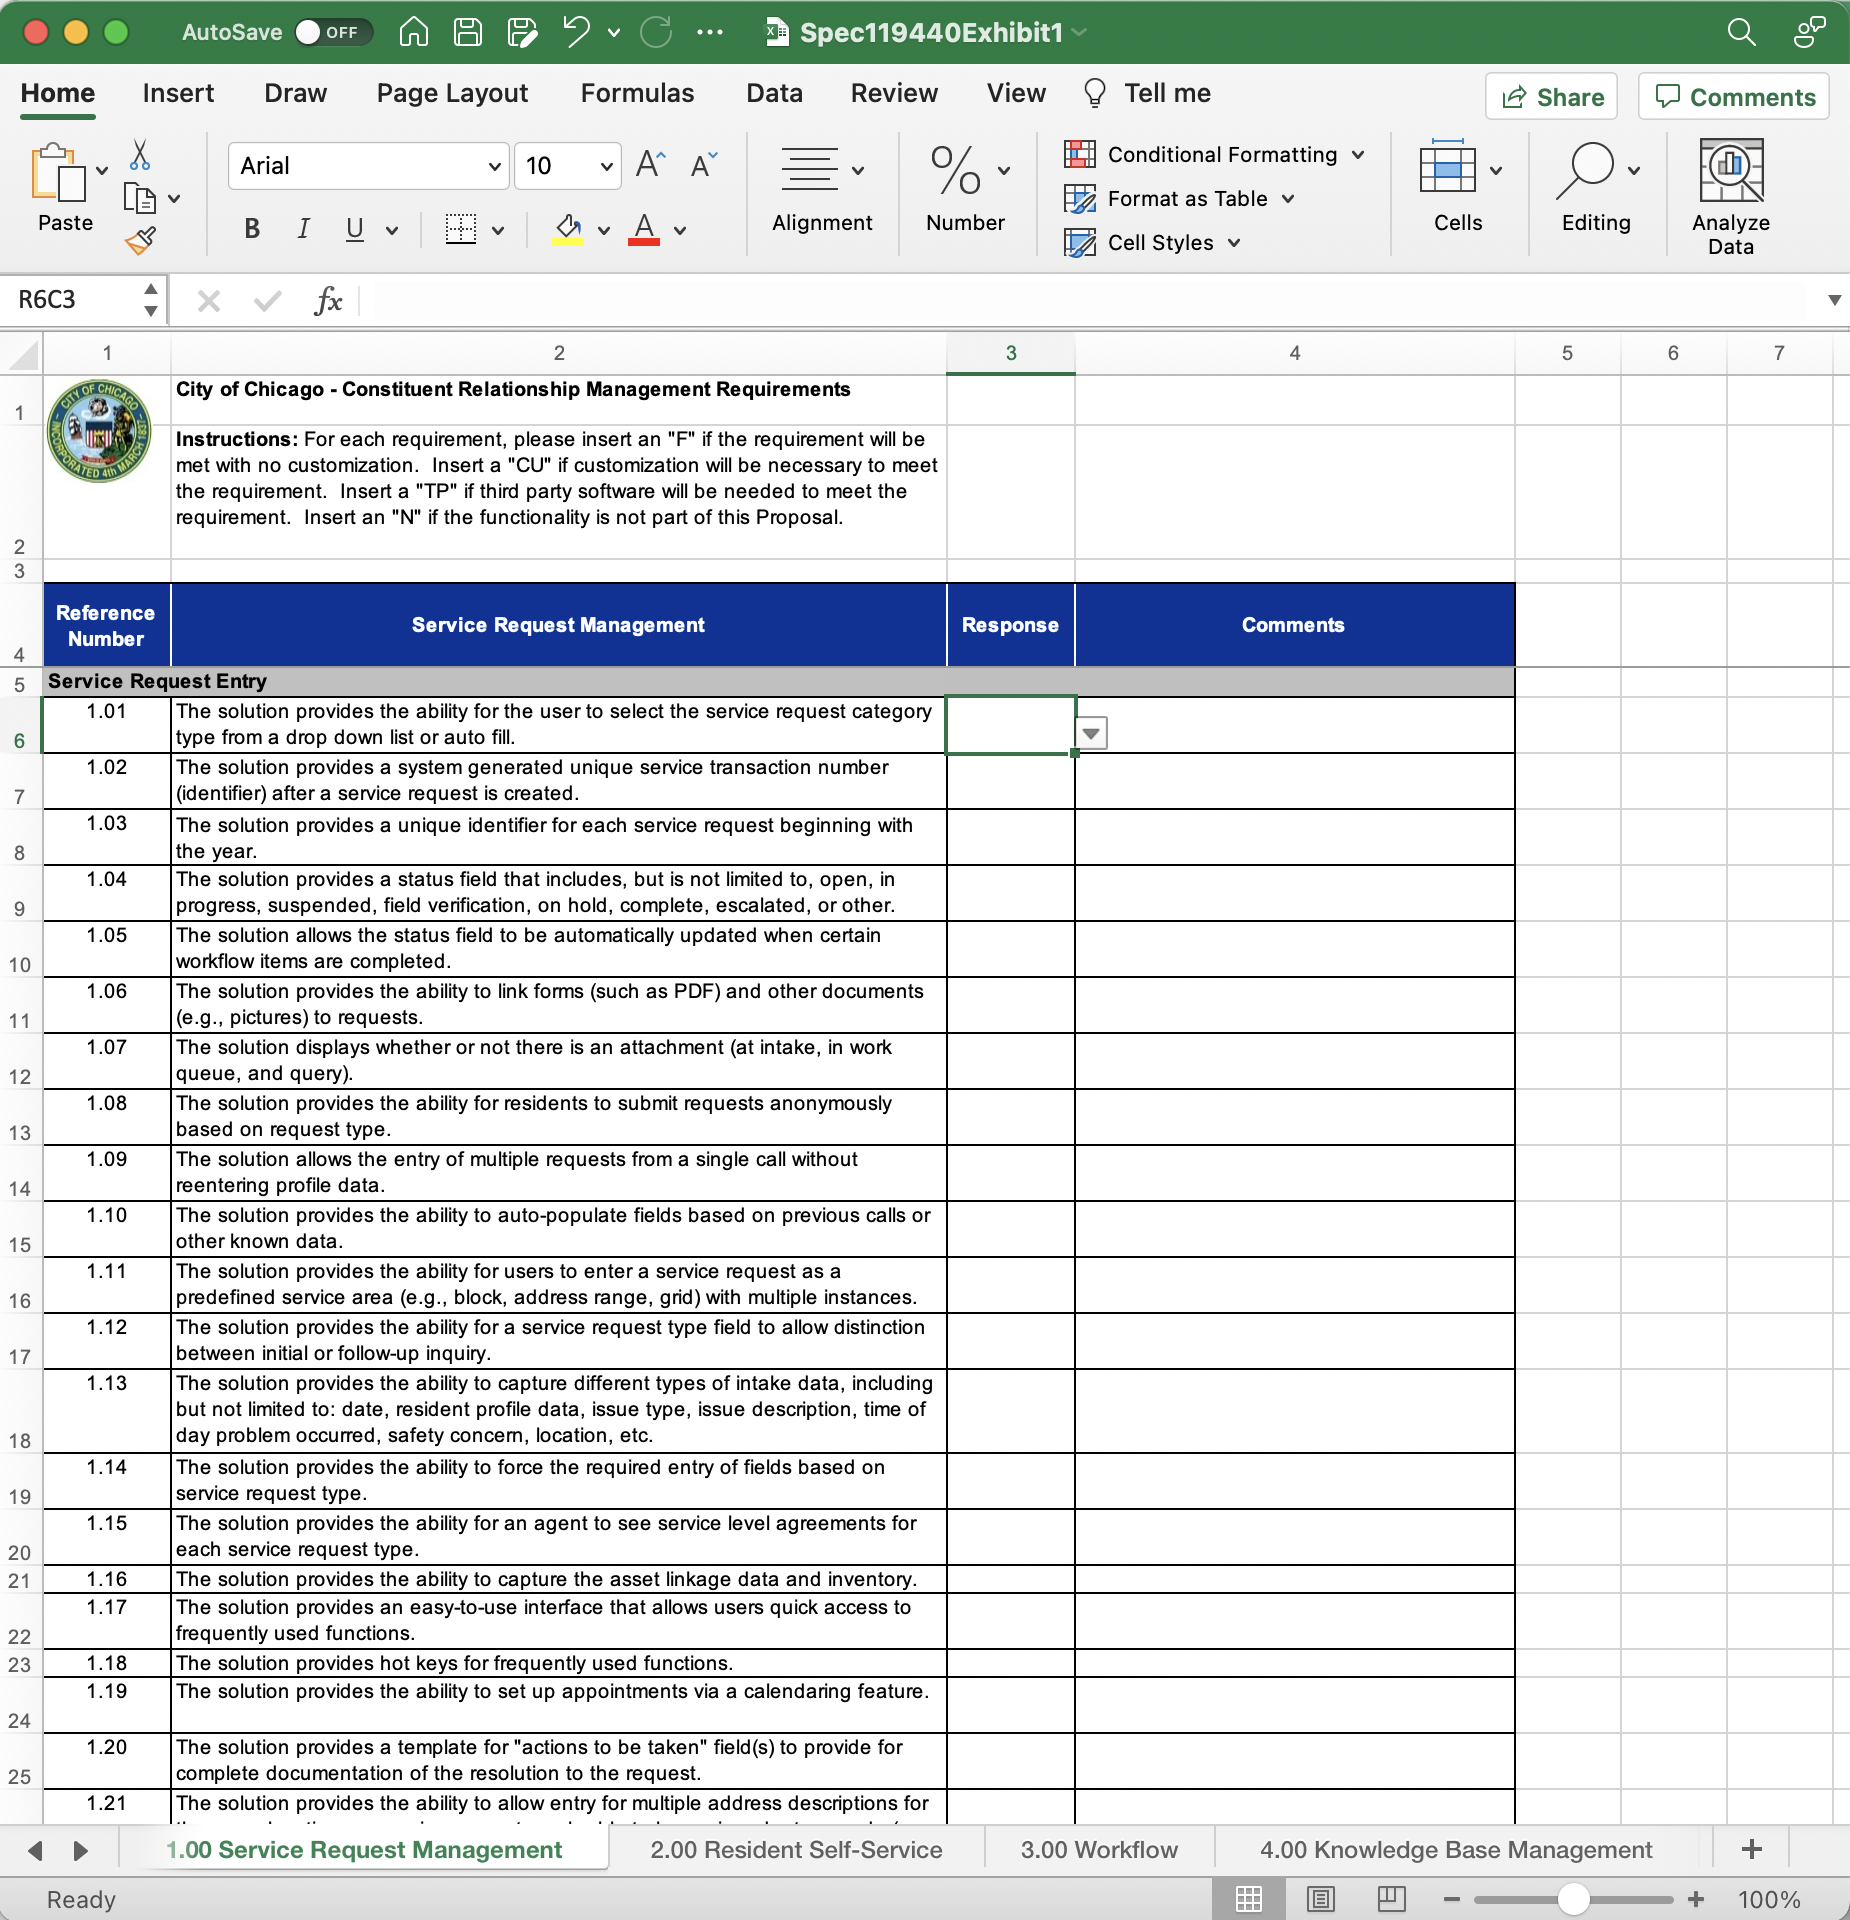Click the Increase Font Size icon
This screenshot has width=1850, height=1920.
[650, 165]
